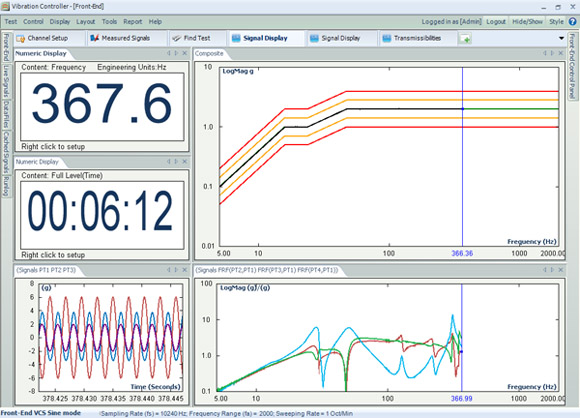Open the Front-End Control Panel side tab
The height and width of the screenshot is (418, 580).
coord(572,66)
